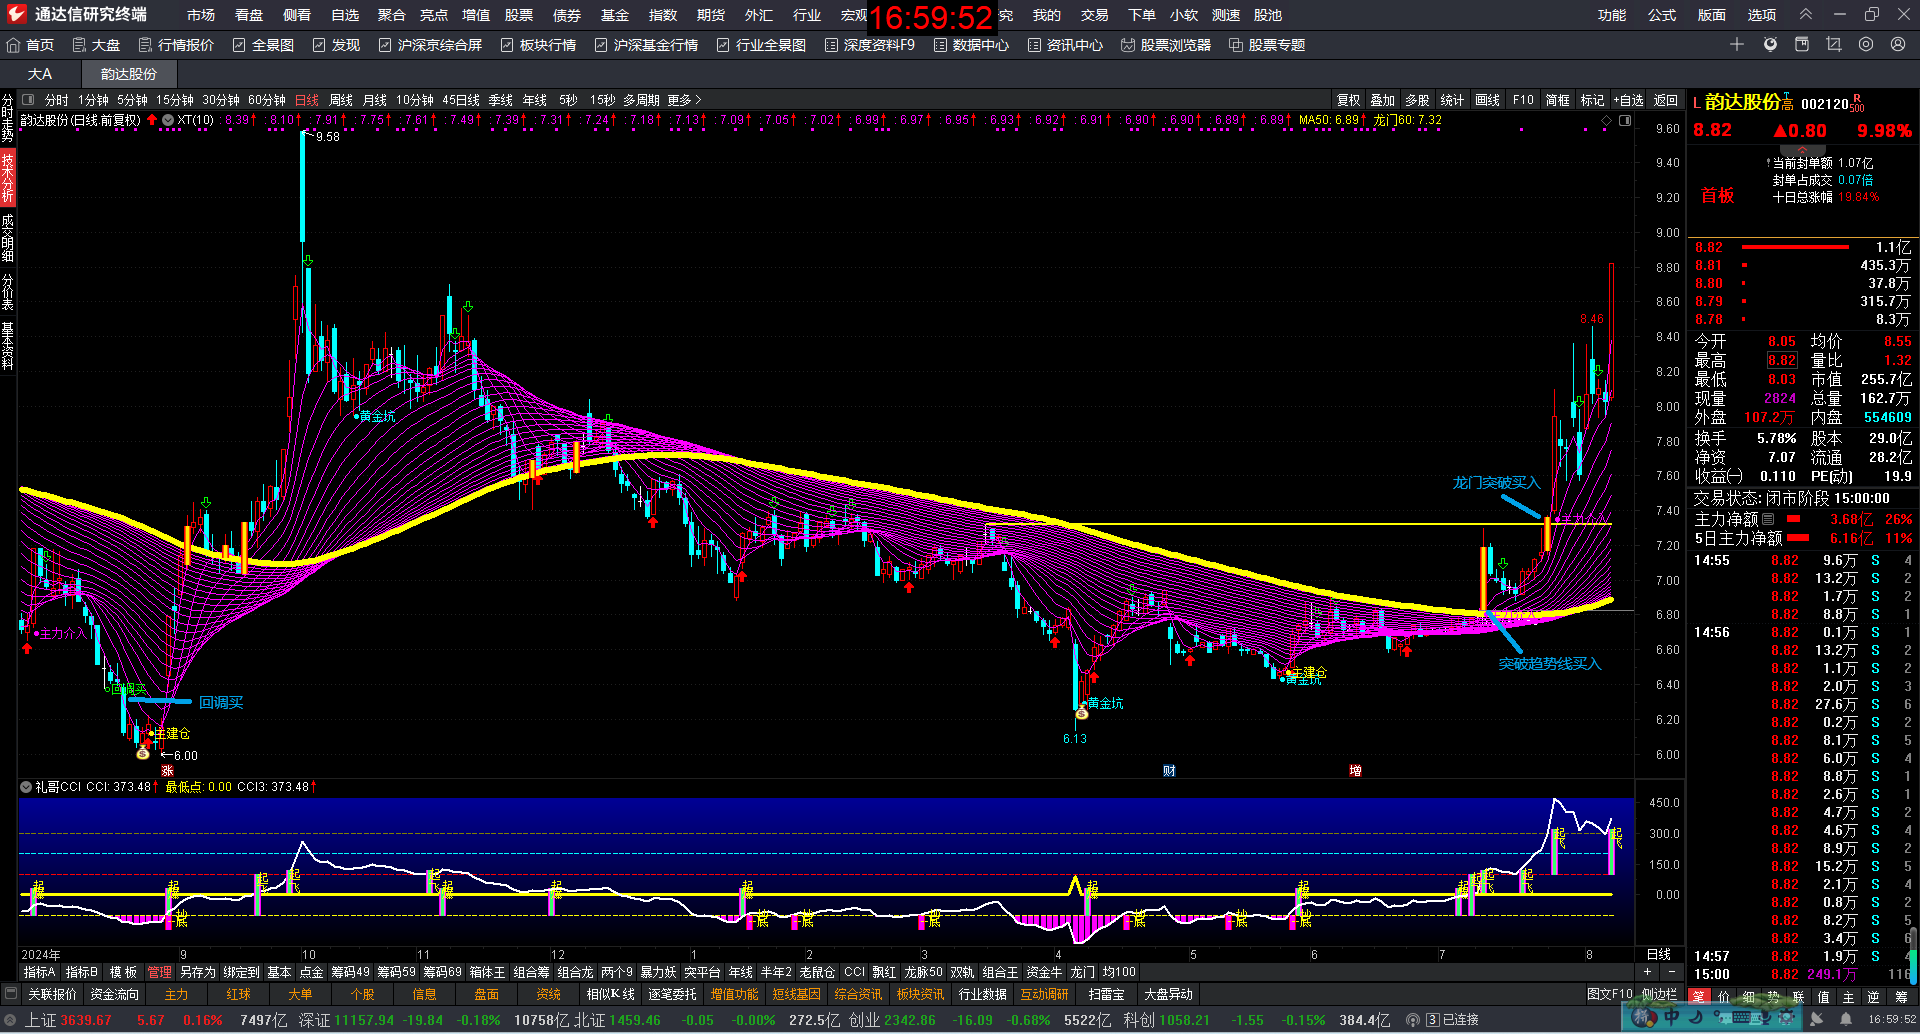
Task: Click the target circle settings icon
Action: pos(1866,44)
